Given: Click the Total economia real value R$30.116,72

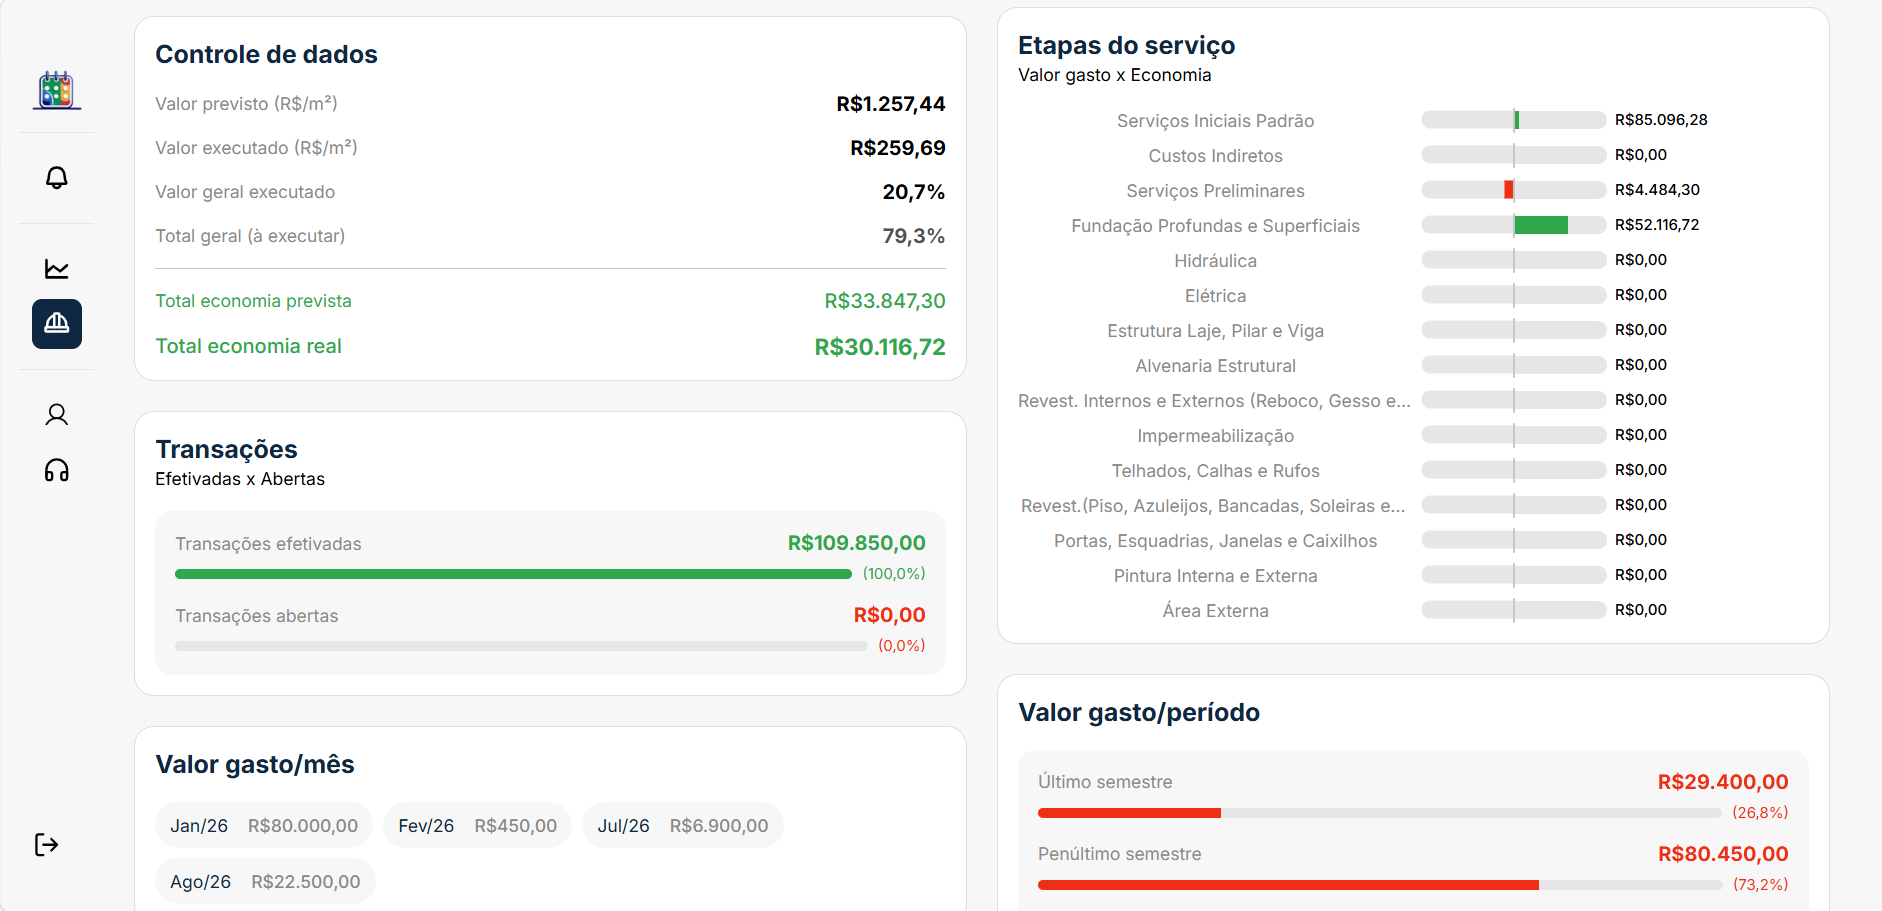Looking at the screenshot, I should pyautogui.click(x=880, y=347).
